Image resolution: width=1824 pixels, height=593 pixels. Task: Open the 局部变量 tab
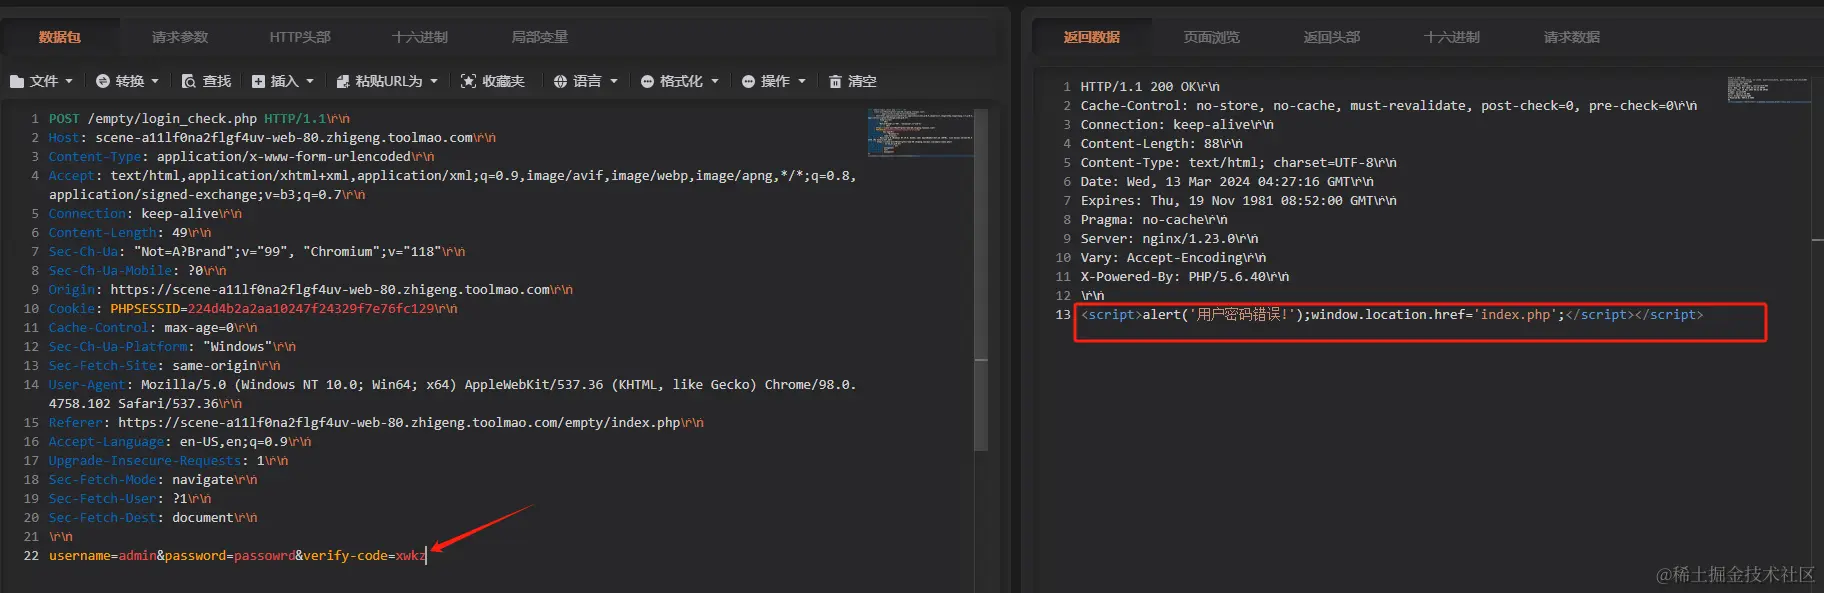540,37
